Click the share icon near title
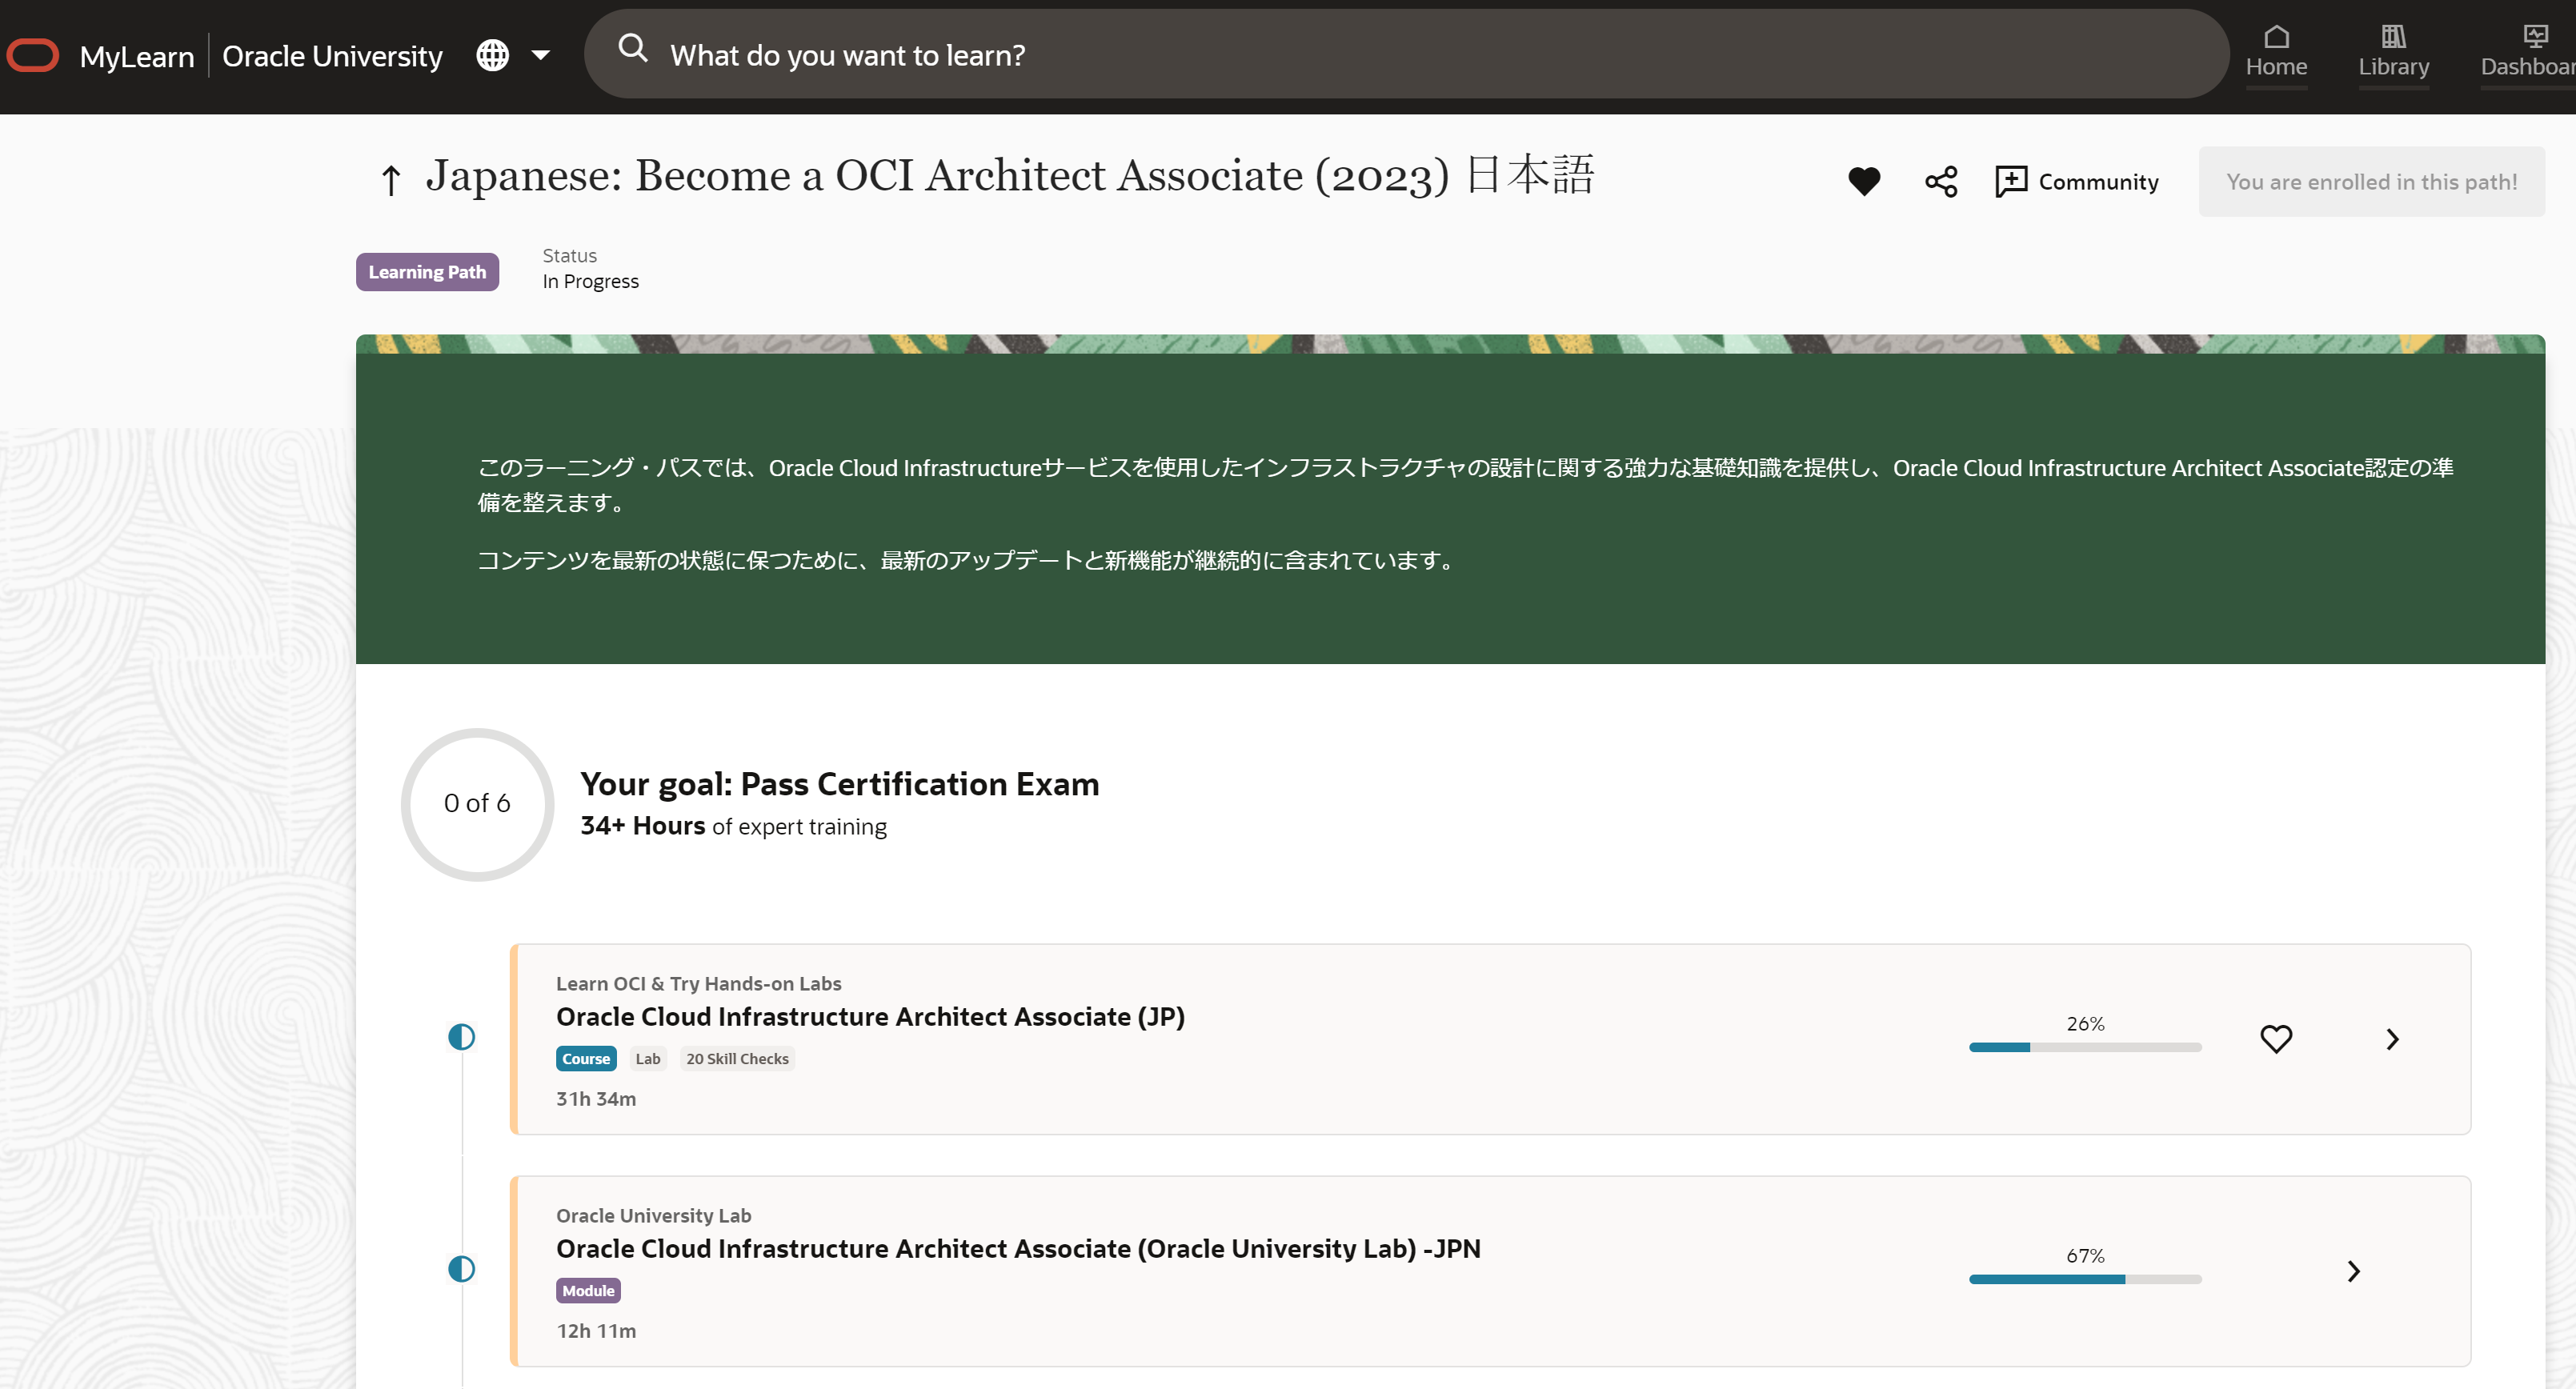Screen dimensions: 2576x1389 (1941, 182)
